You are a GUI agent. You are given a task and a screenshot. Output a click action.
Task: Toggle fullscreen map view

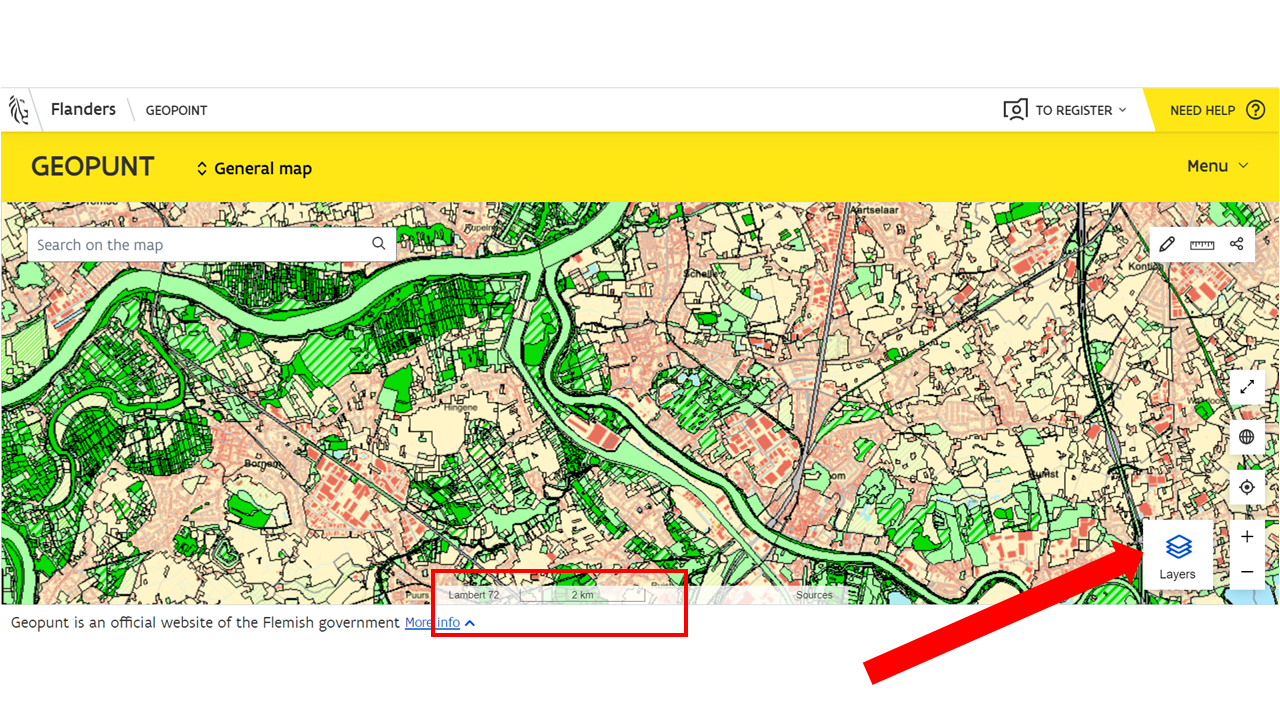coord(1247,387)
